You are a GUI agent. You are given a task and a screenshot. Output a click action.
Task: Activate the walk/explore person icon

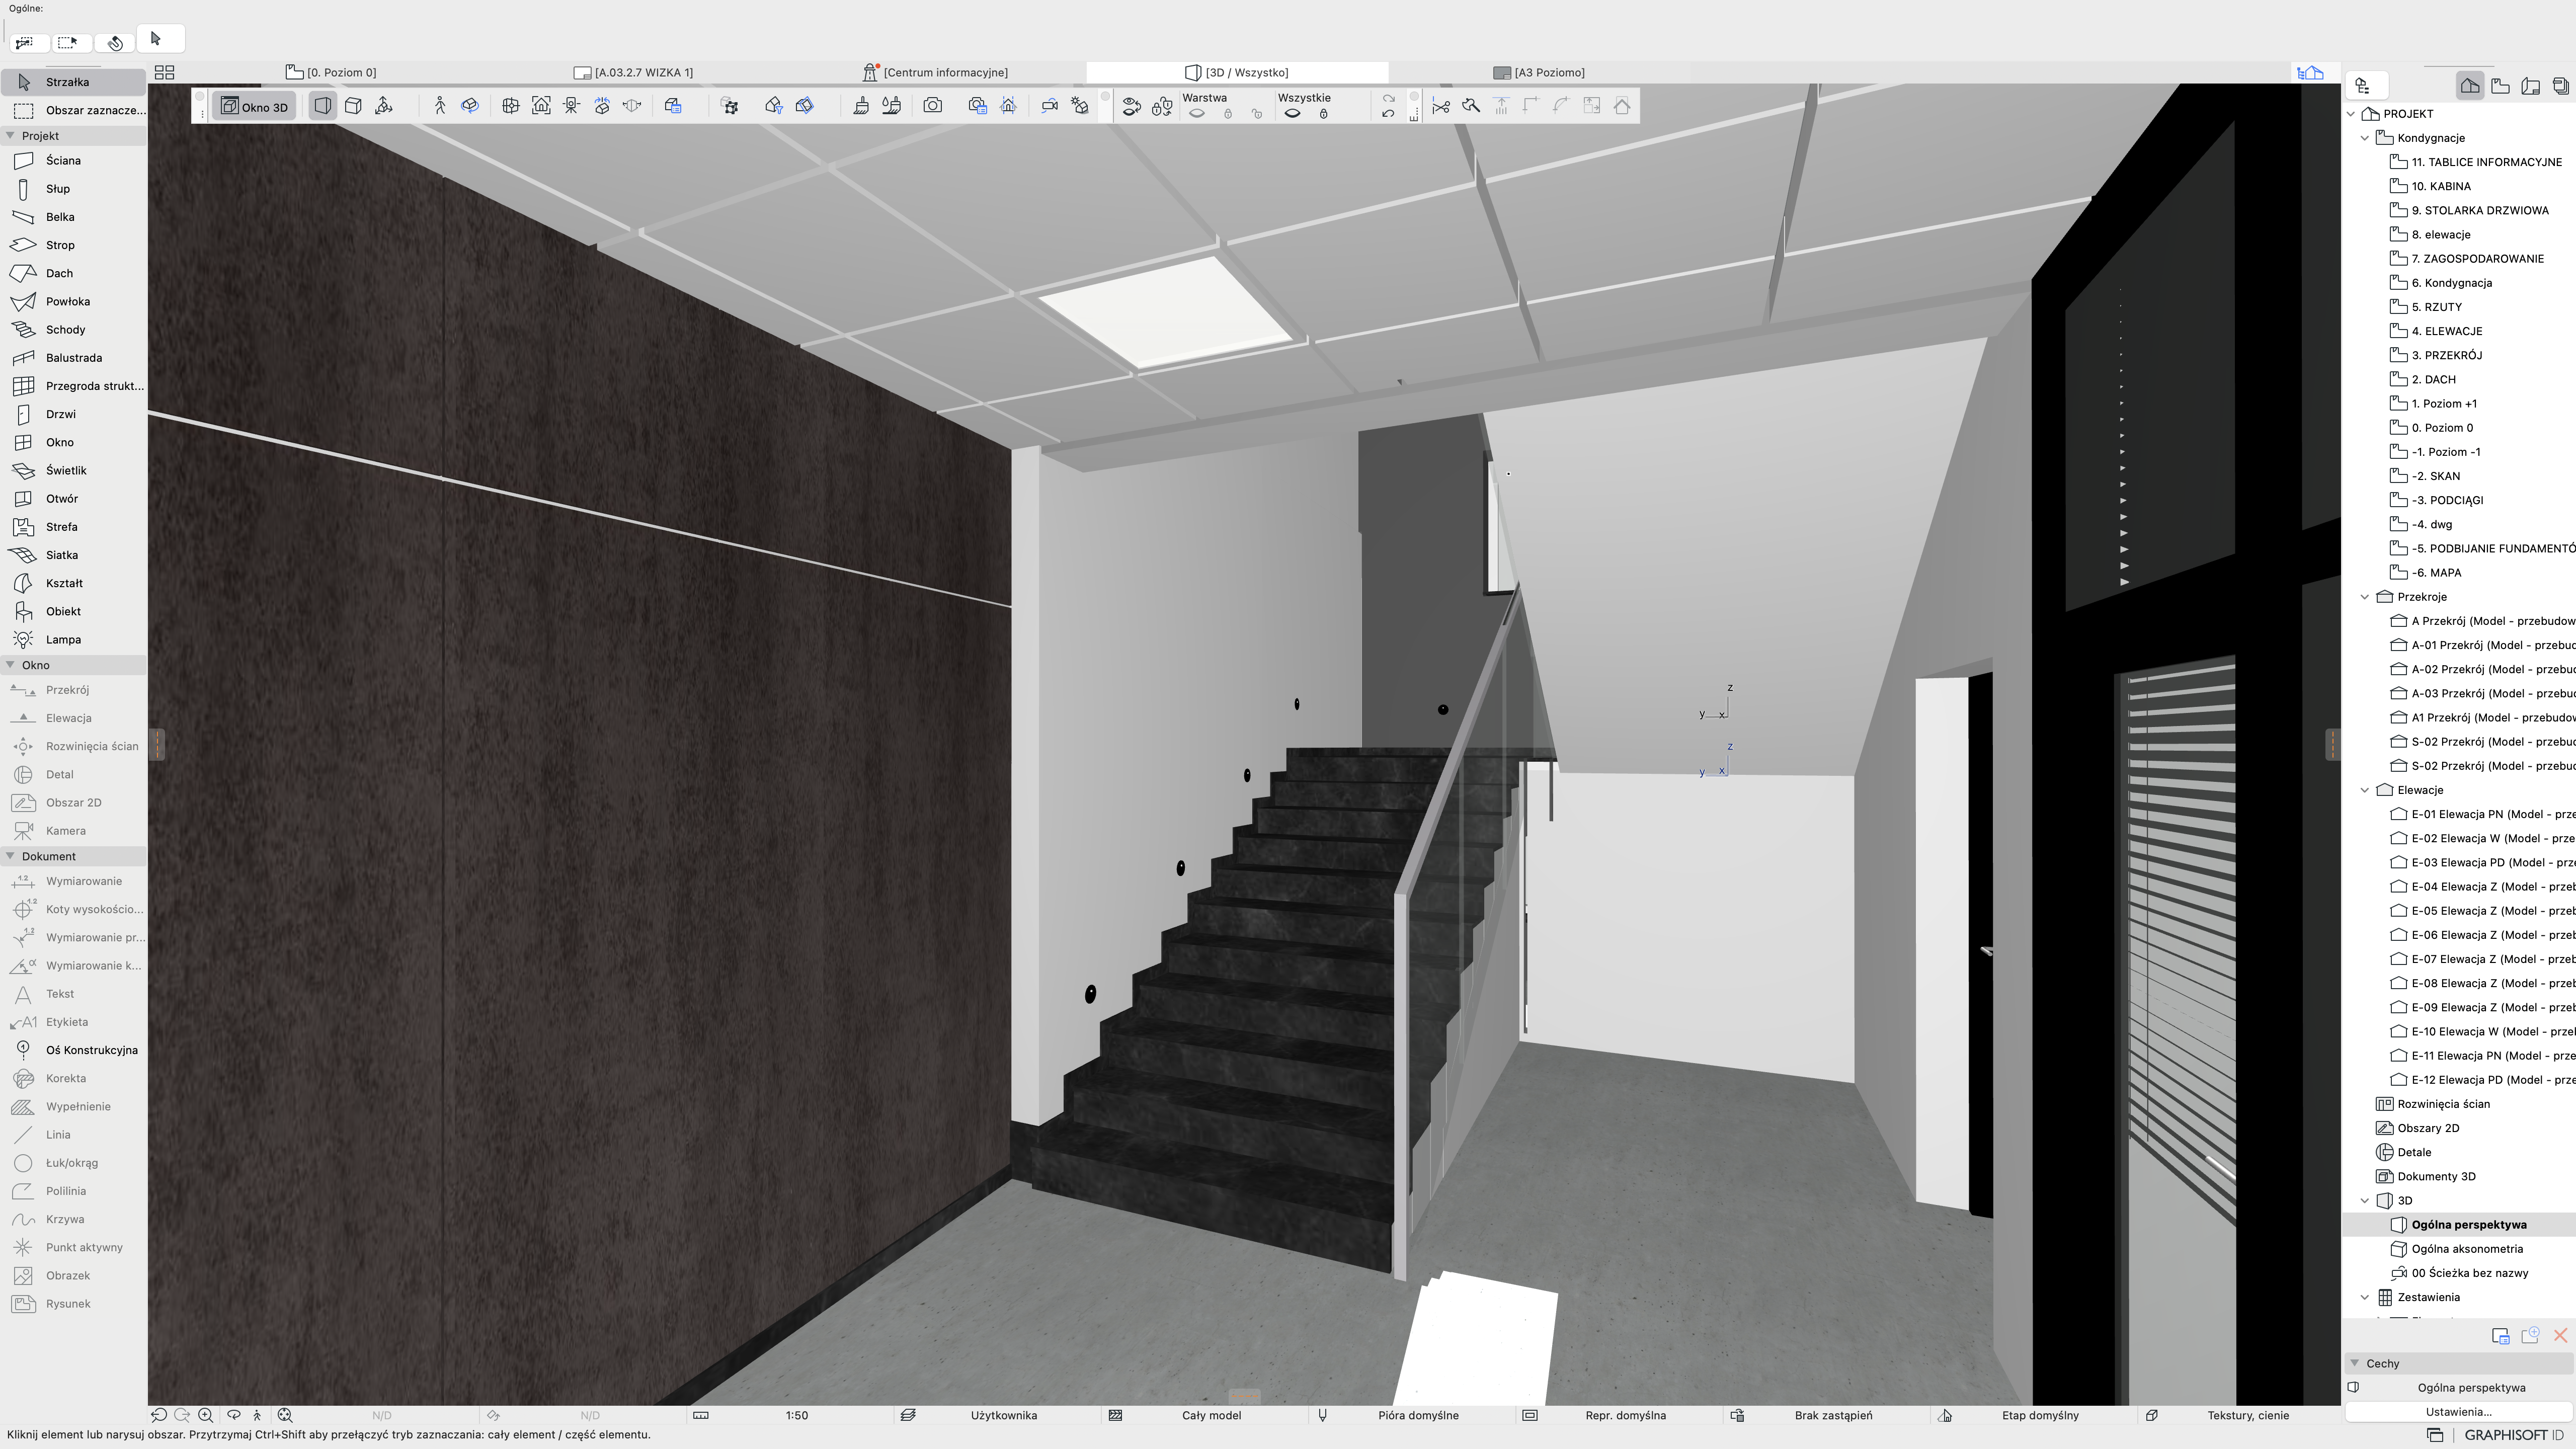(439, 106)
